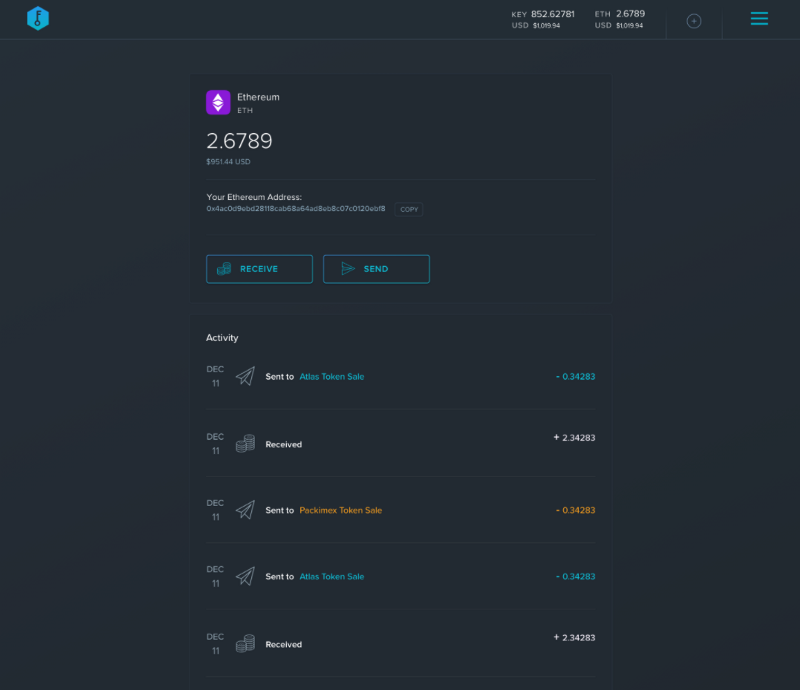Click the add token plus icon

click(693, 21)
